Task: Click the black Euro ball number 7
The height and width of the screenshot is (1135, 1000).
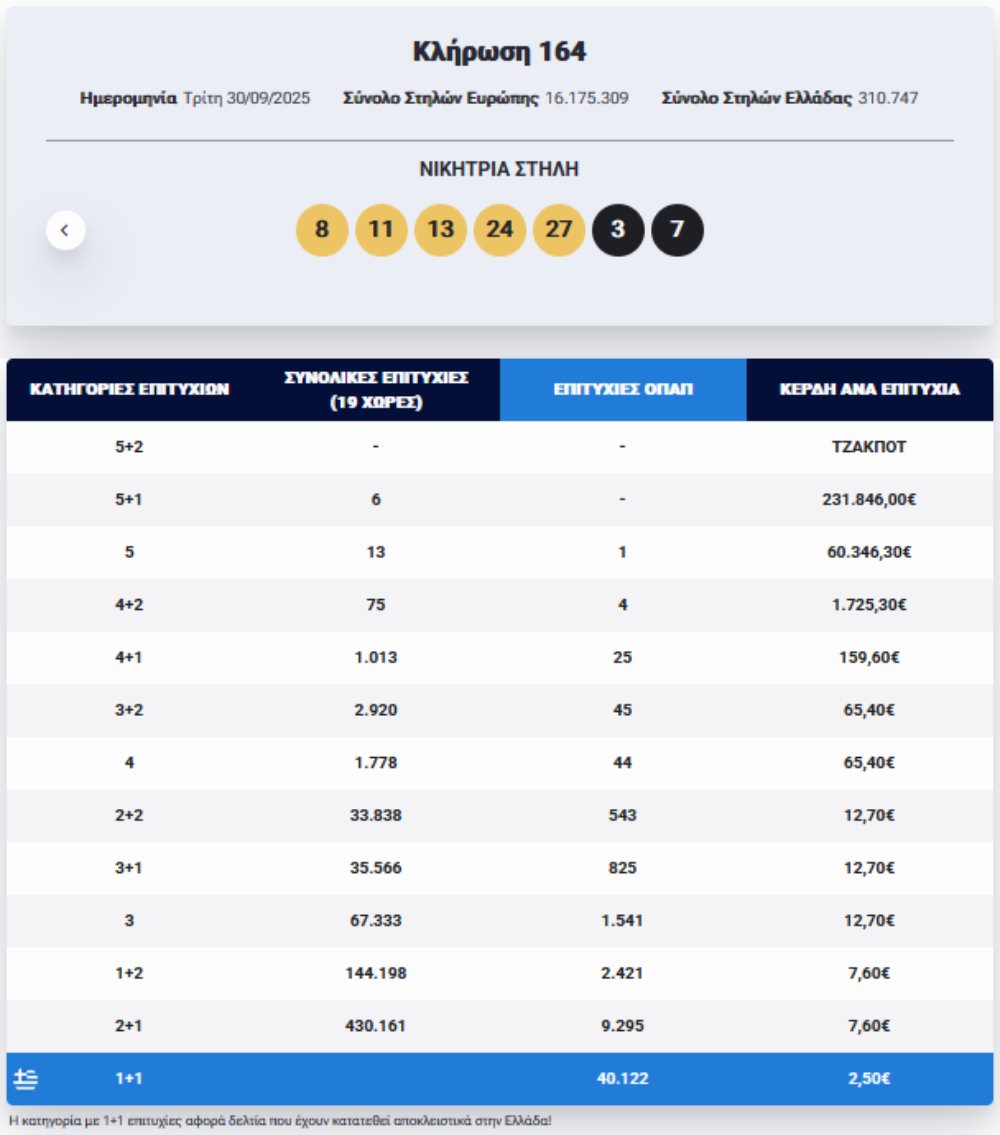Action: pyautogui.click(x=677, y=230)
